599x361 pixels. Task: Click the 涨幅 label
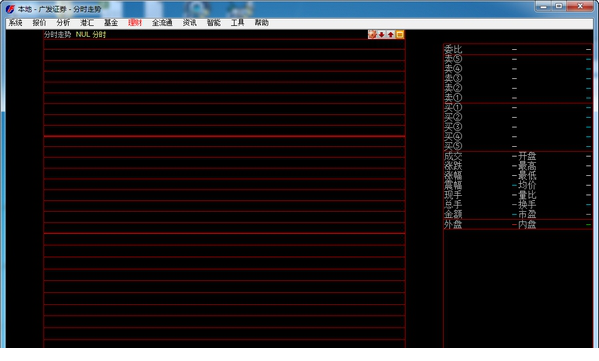(x=453, y=176)
